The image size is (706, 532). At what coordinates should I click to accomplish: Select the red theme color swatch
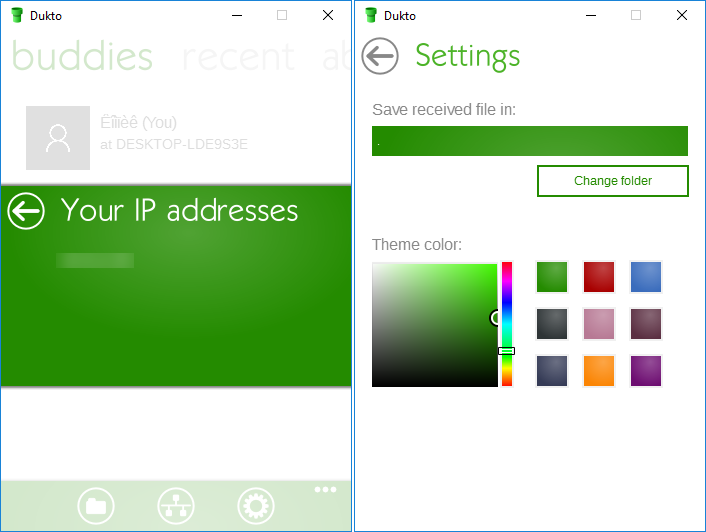[599, 277]
